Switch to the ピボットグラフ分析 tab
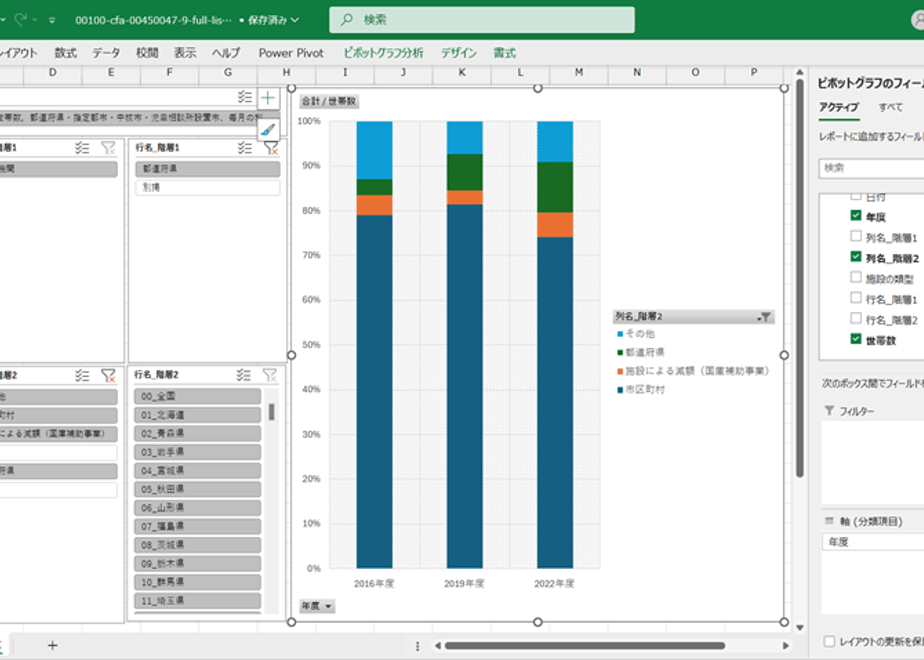This screenshot has height=660, width=924. tap(383, 53)
